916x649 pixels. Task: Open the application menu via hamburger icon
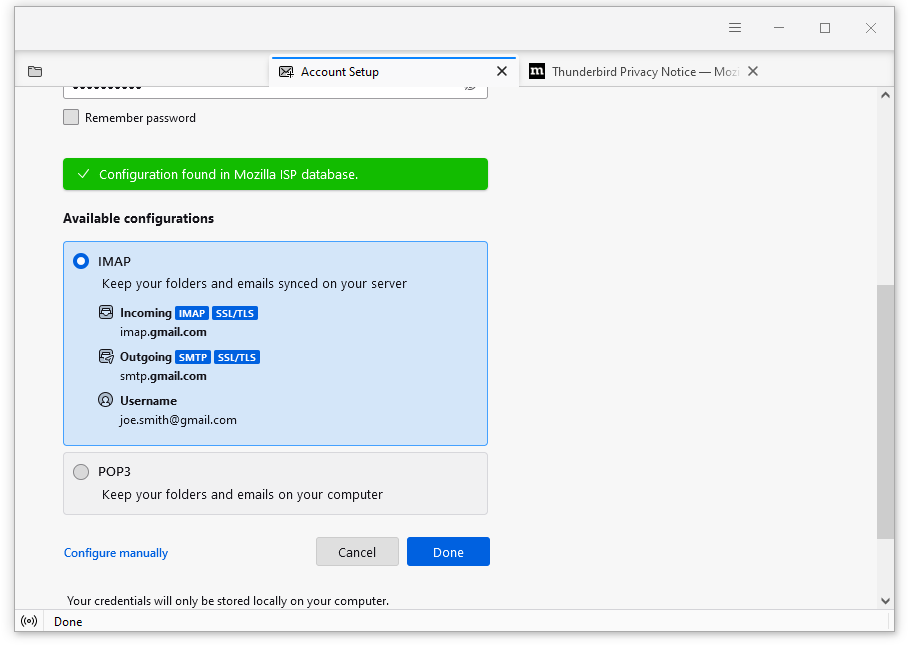pyautogui.click(x=735, y=27)
